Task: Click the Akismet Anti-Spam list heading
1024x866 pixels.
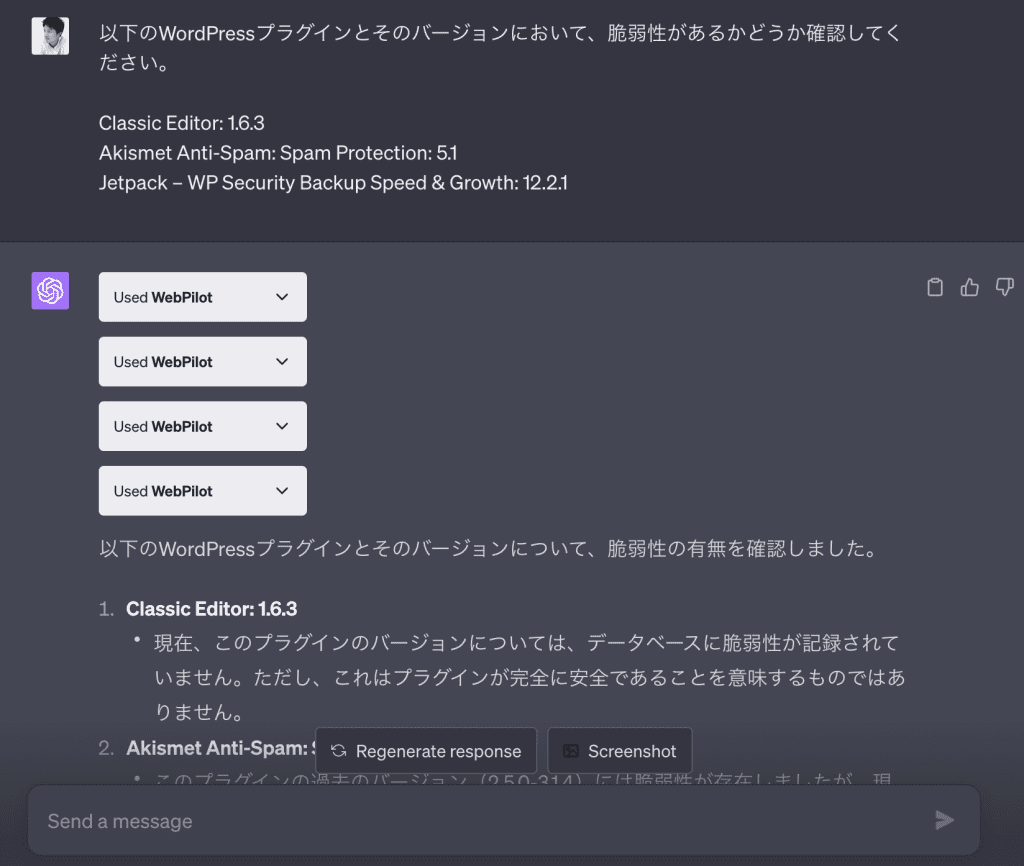Action: 217,748
